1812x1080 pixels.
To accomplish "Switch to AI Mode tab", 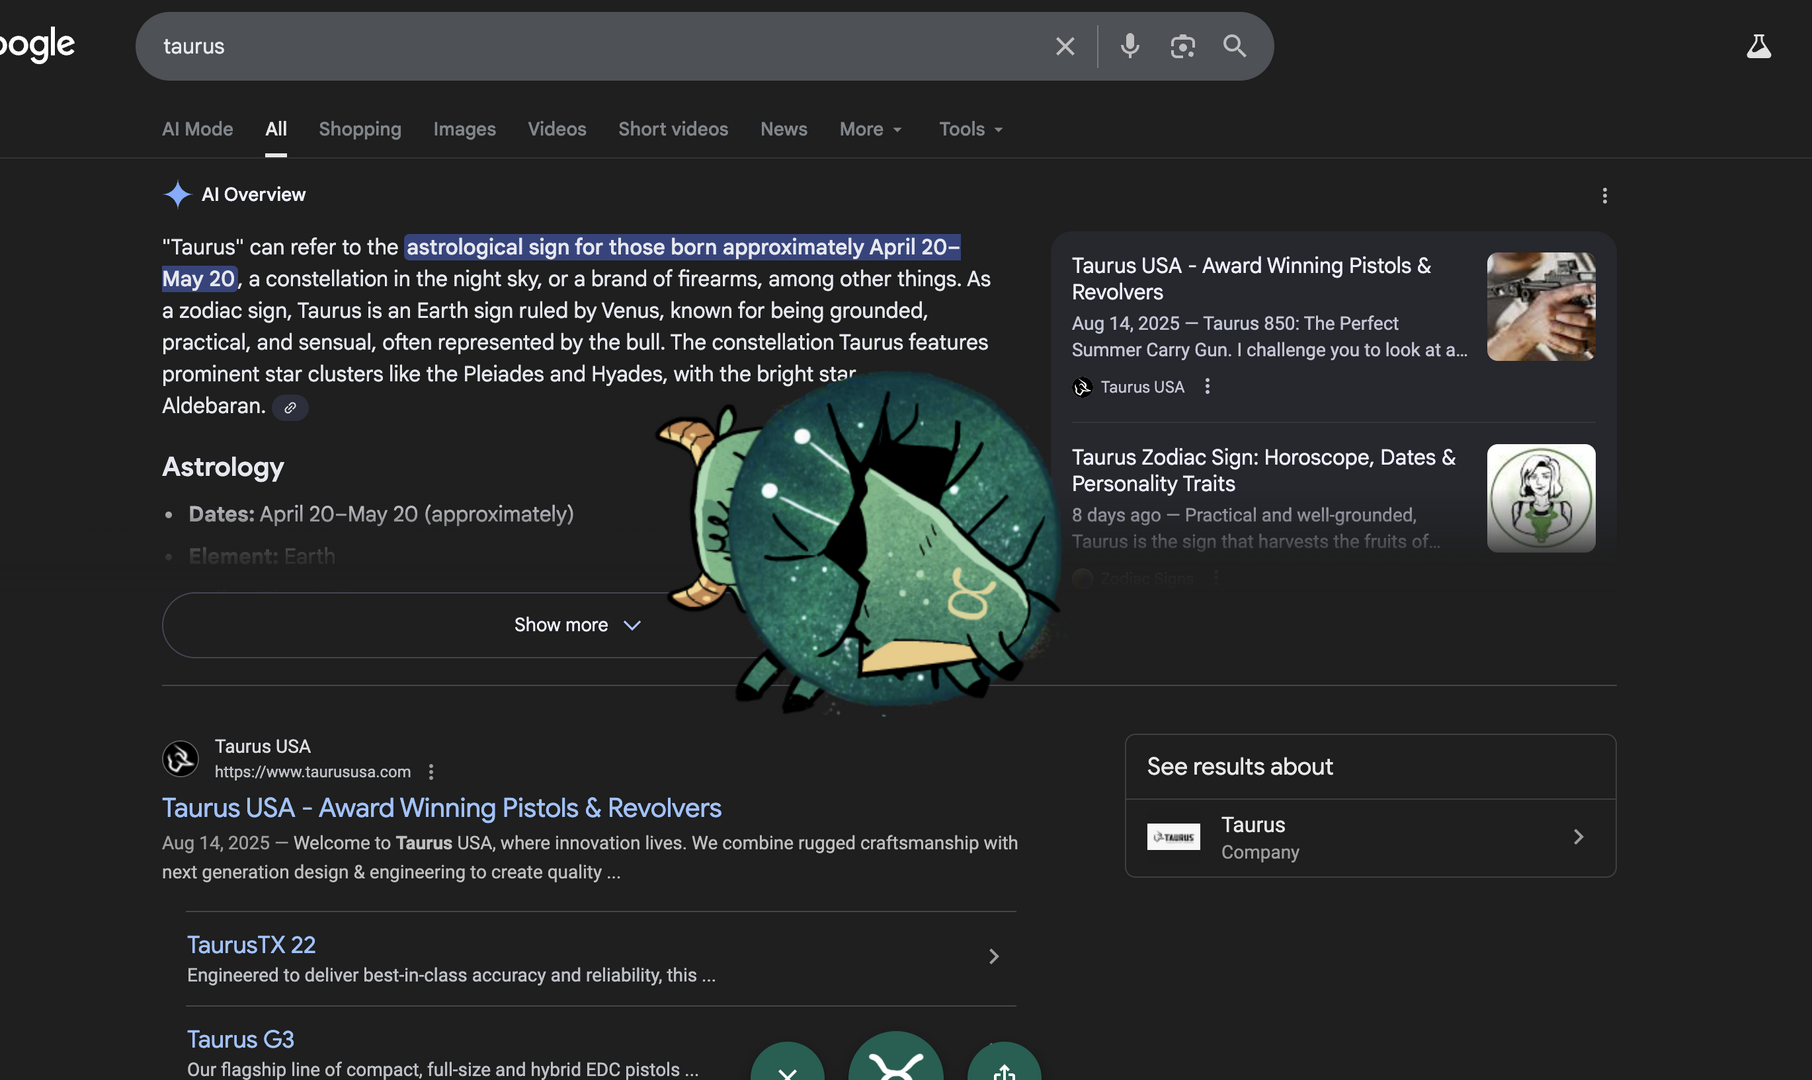I will coord(197,129).
